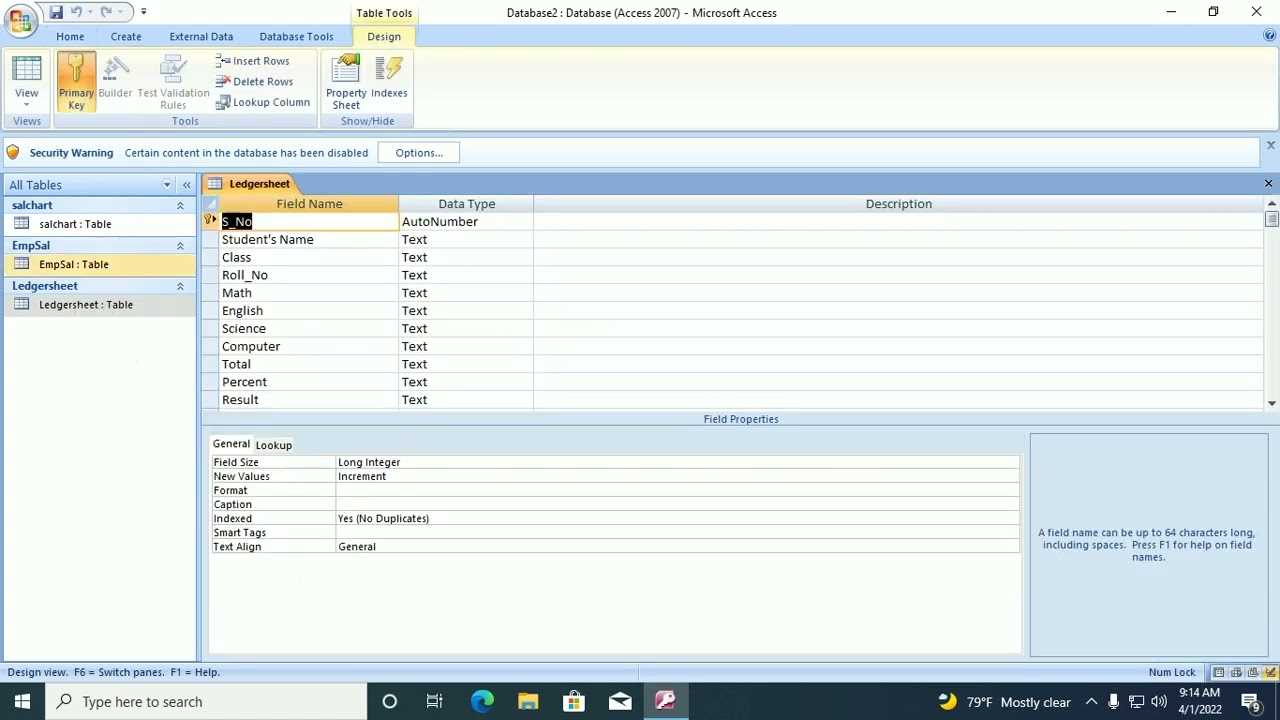Open the Create ribbon tab
1280x720 pixels.
(x=126, y=36)
